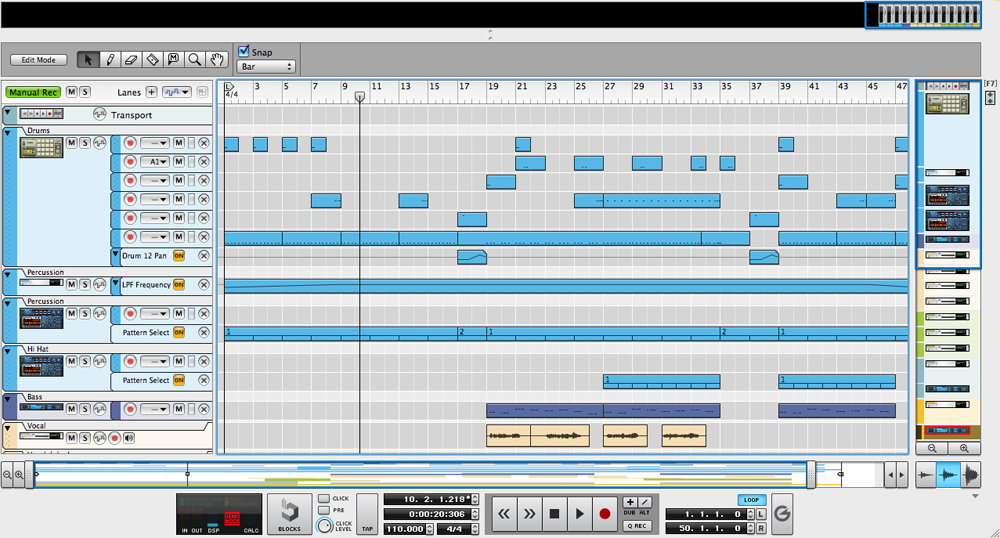The width and height of the screenshot is (1000, 538).
Task: Toggle Manual Rec button
Action: [x=33, y=92]
